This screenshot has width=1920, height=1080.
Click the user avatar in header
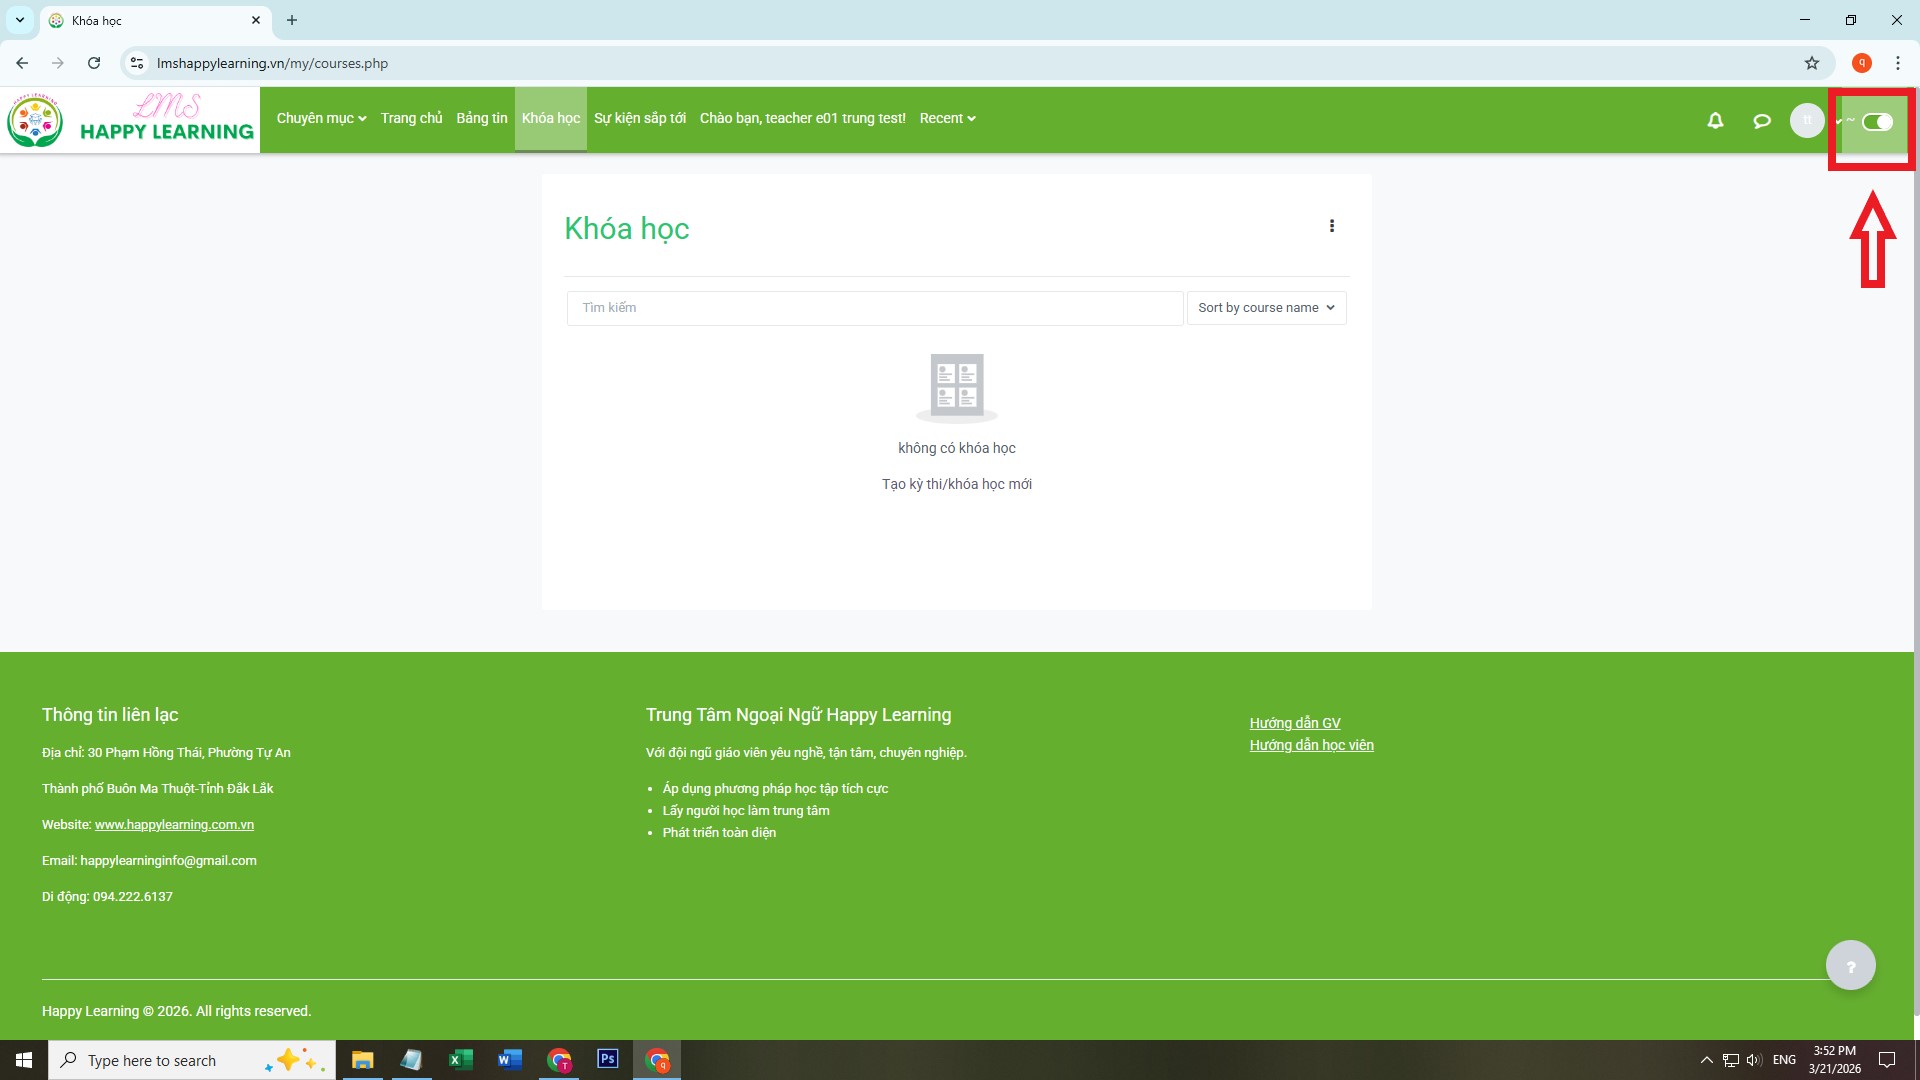(x=1806, y=121)
